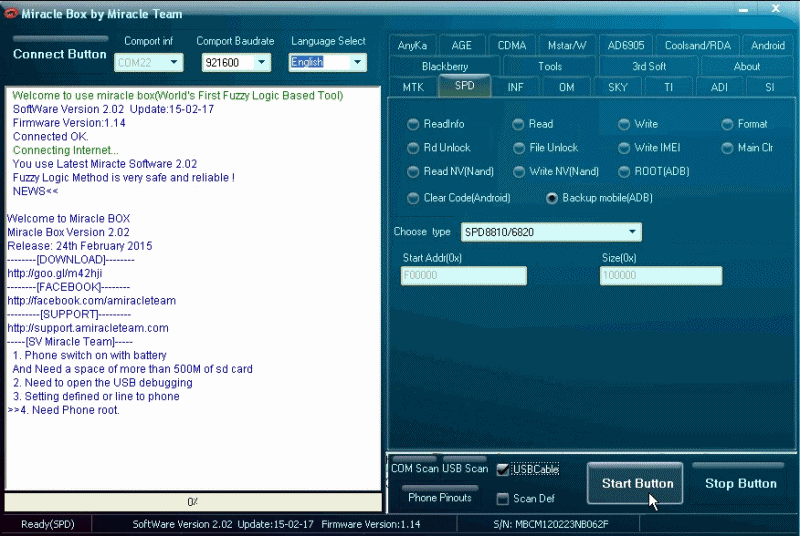Click the Ready(SPD) status bar entry

point(47,524)
